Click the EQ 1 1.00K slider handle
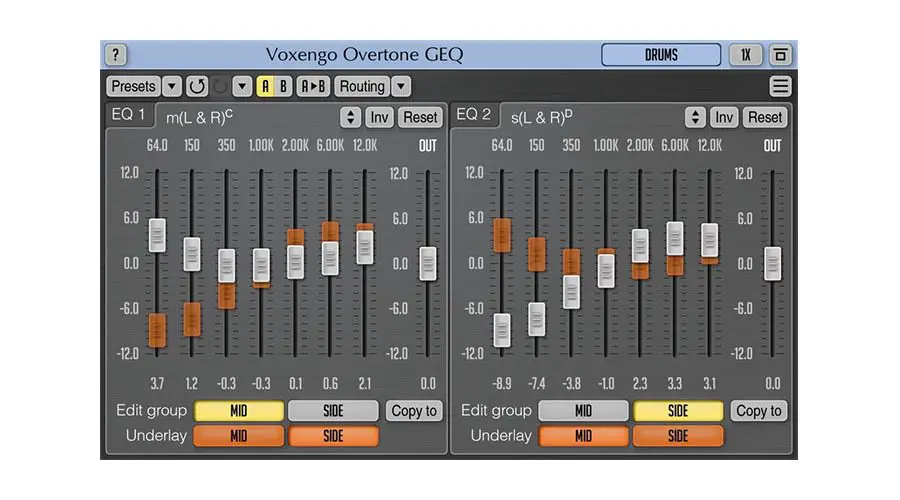The height and width of the screenshot is (500, 900). point(261,265)
